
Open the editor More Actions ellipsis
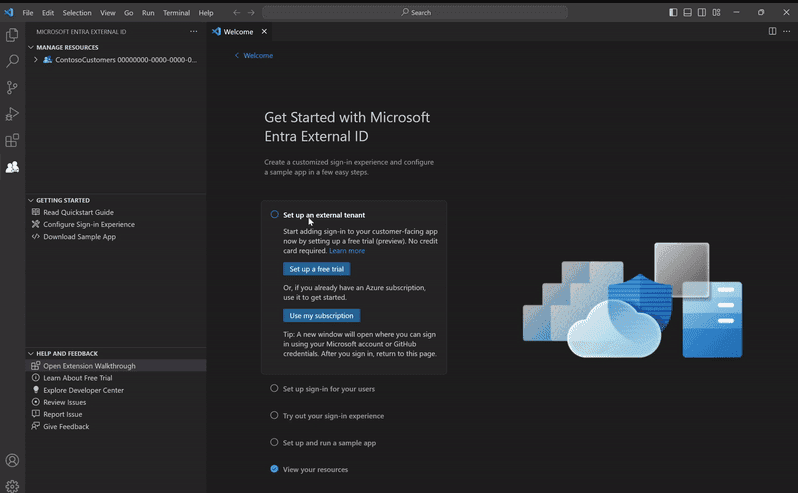(787, 32)
